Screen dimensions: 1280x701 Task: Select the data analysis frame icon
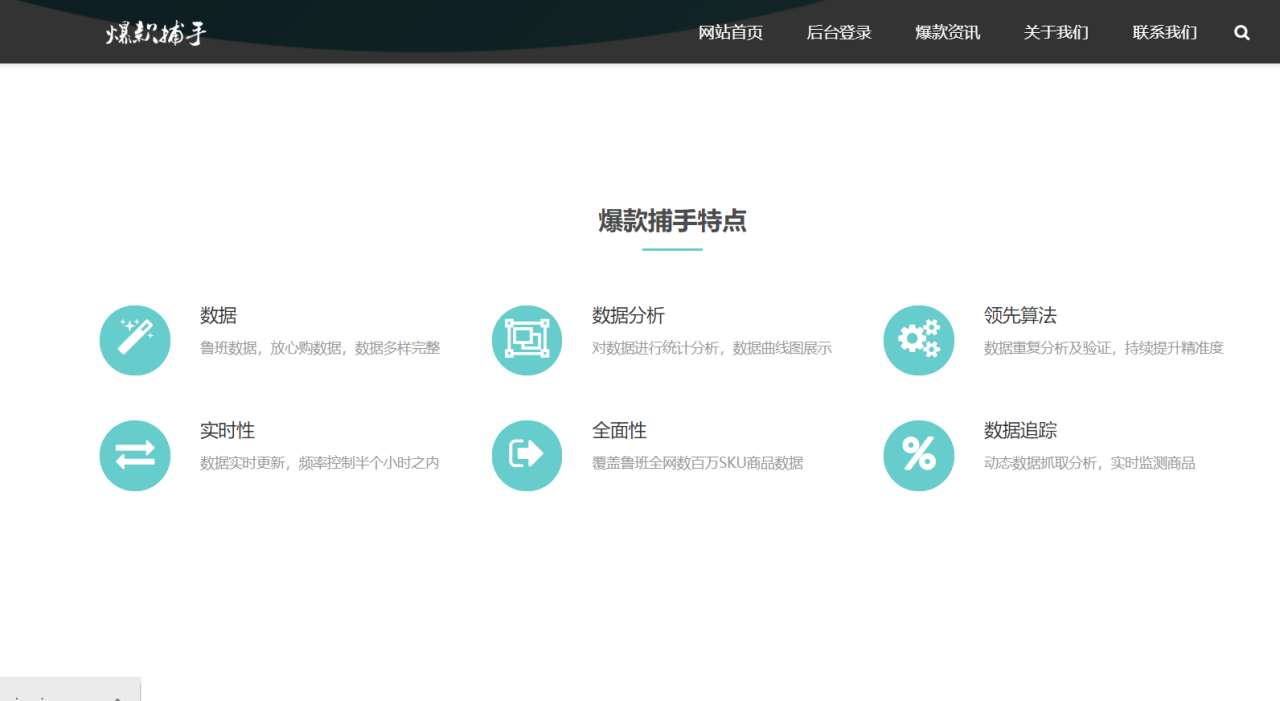pos(527,340)
